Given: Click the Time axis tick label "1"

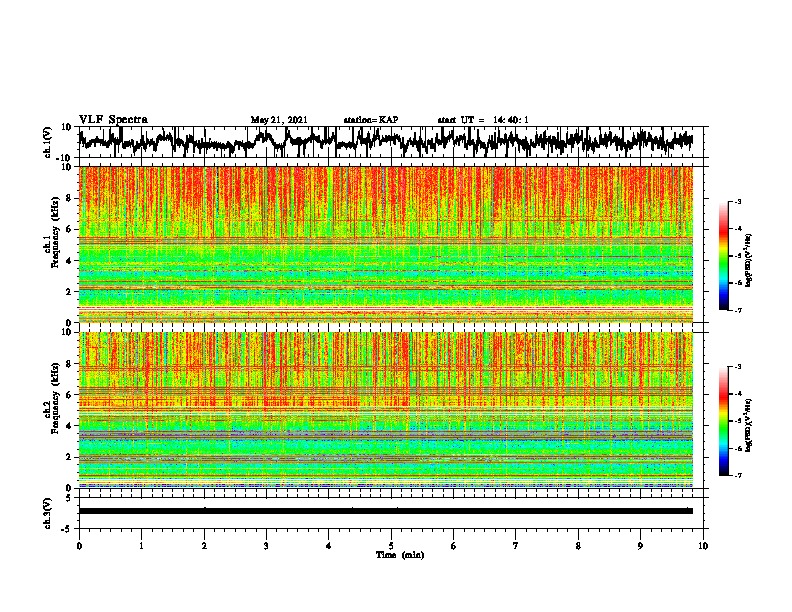Looking at the screenshot, I should pos(141,546).
